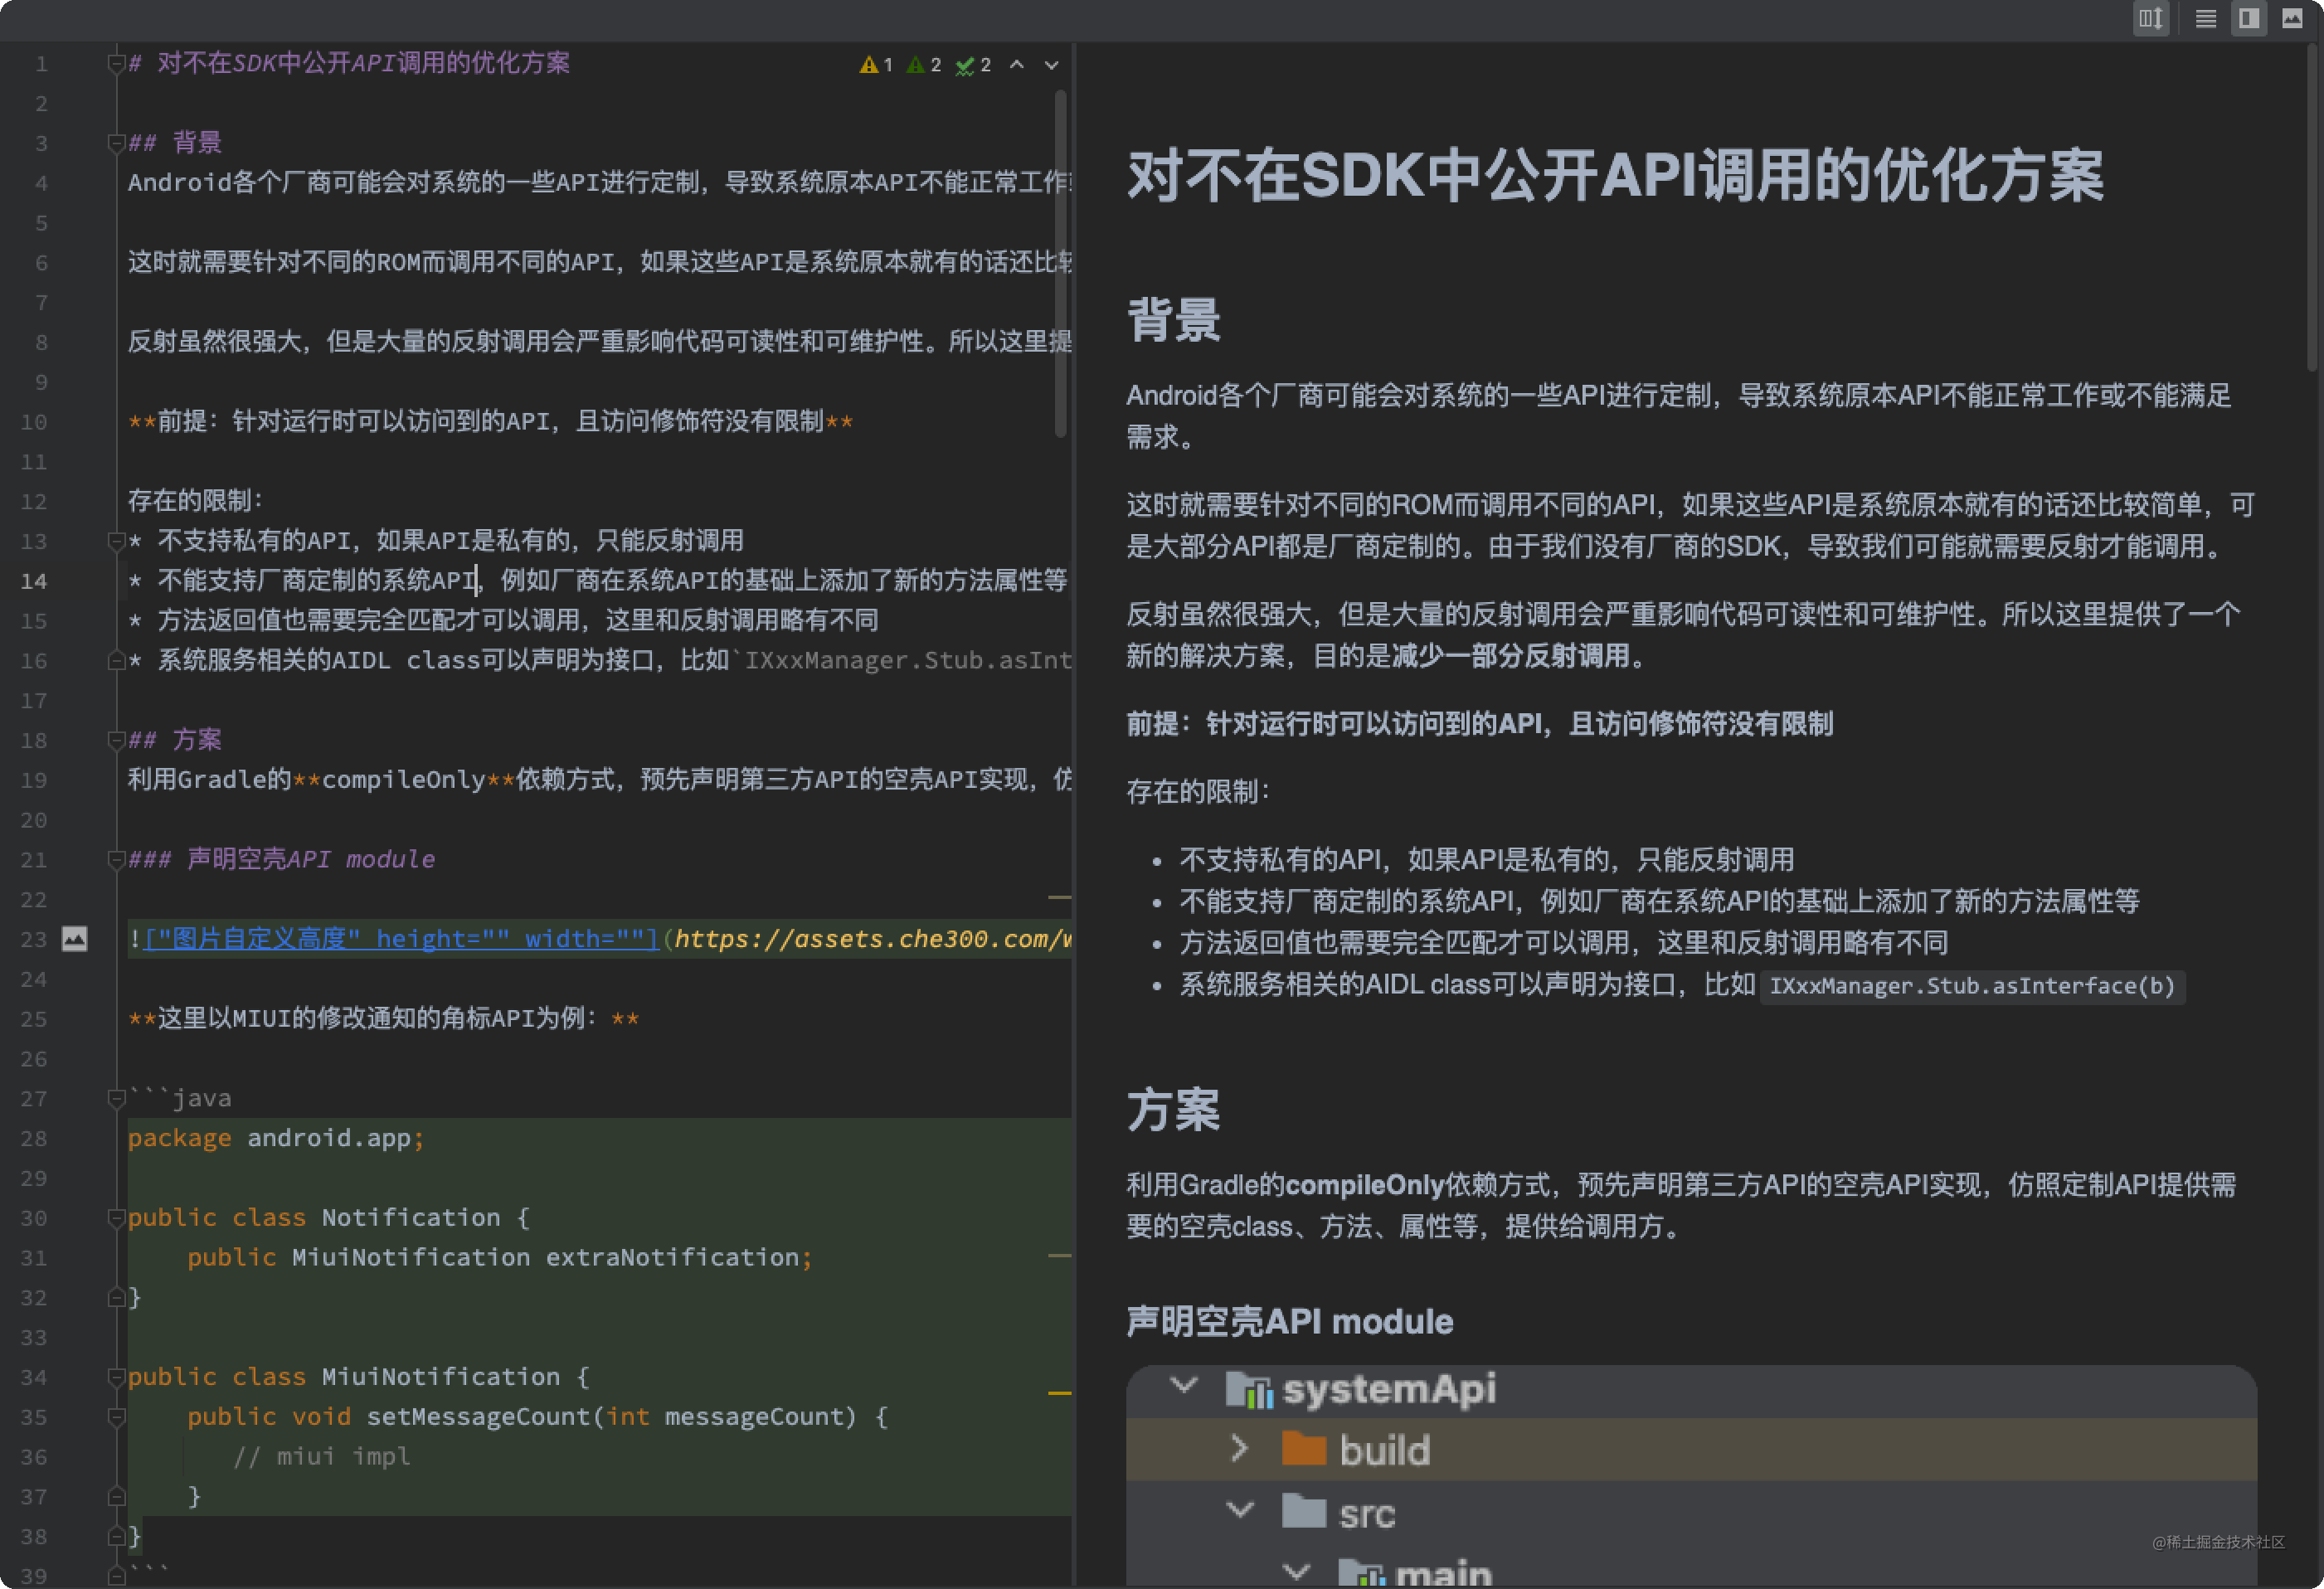This screenshot has height=1589, width=2324.
Task: Click the green weak-warning indicator showing 2
Action: point(923,64)
